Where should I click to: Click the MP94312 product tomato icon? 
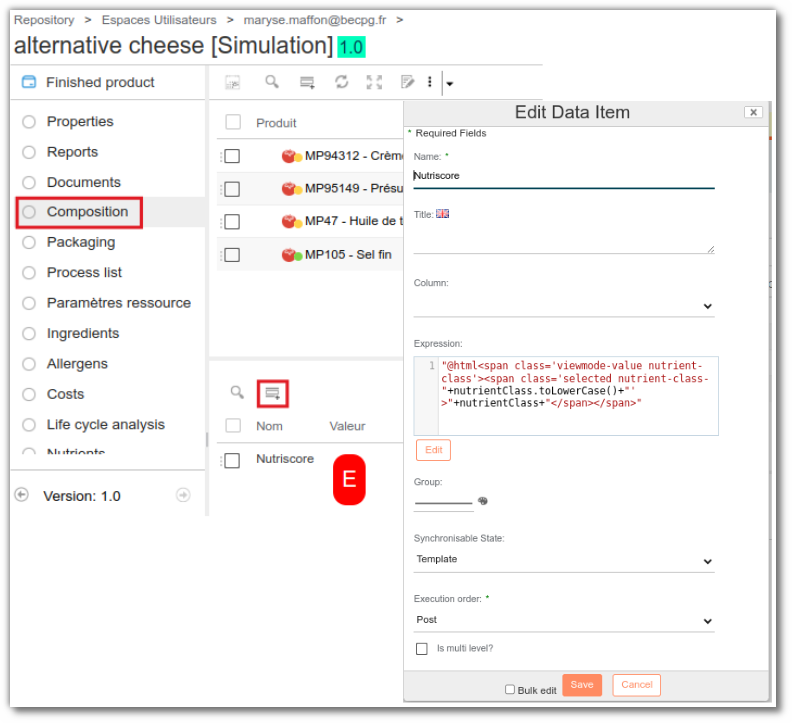click(x=291, y=156)
